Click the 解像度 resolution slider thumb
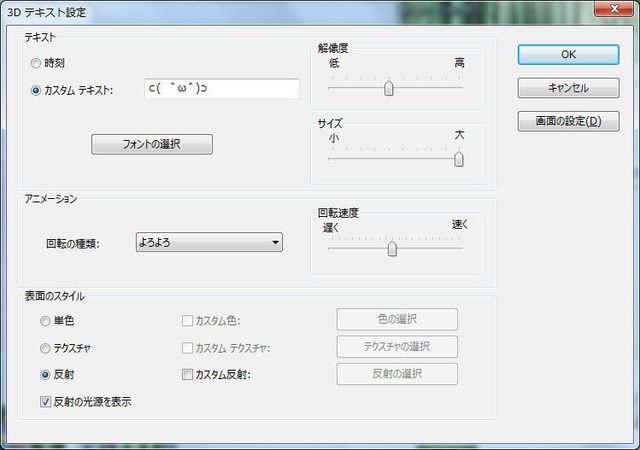The image size is (640, 450). [389, 88]
